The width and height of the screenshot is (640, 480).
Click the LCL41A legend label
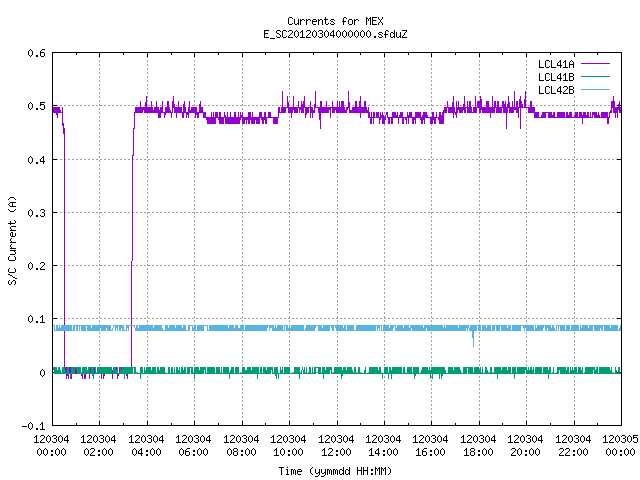click(x=556, y=64)
